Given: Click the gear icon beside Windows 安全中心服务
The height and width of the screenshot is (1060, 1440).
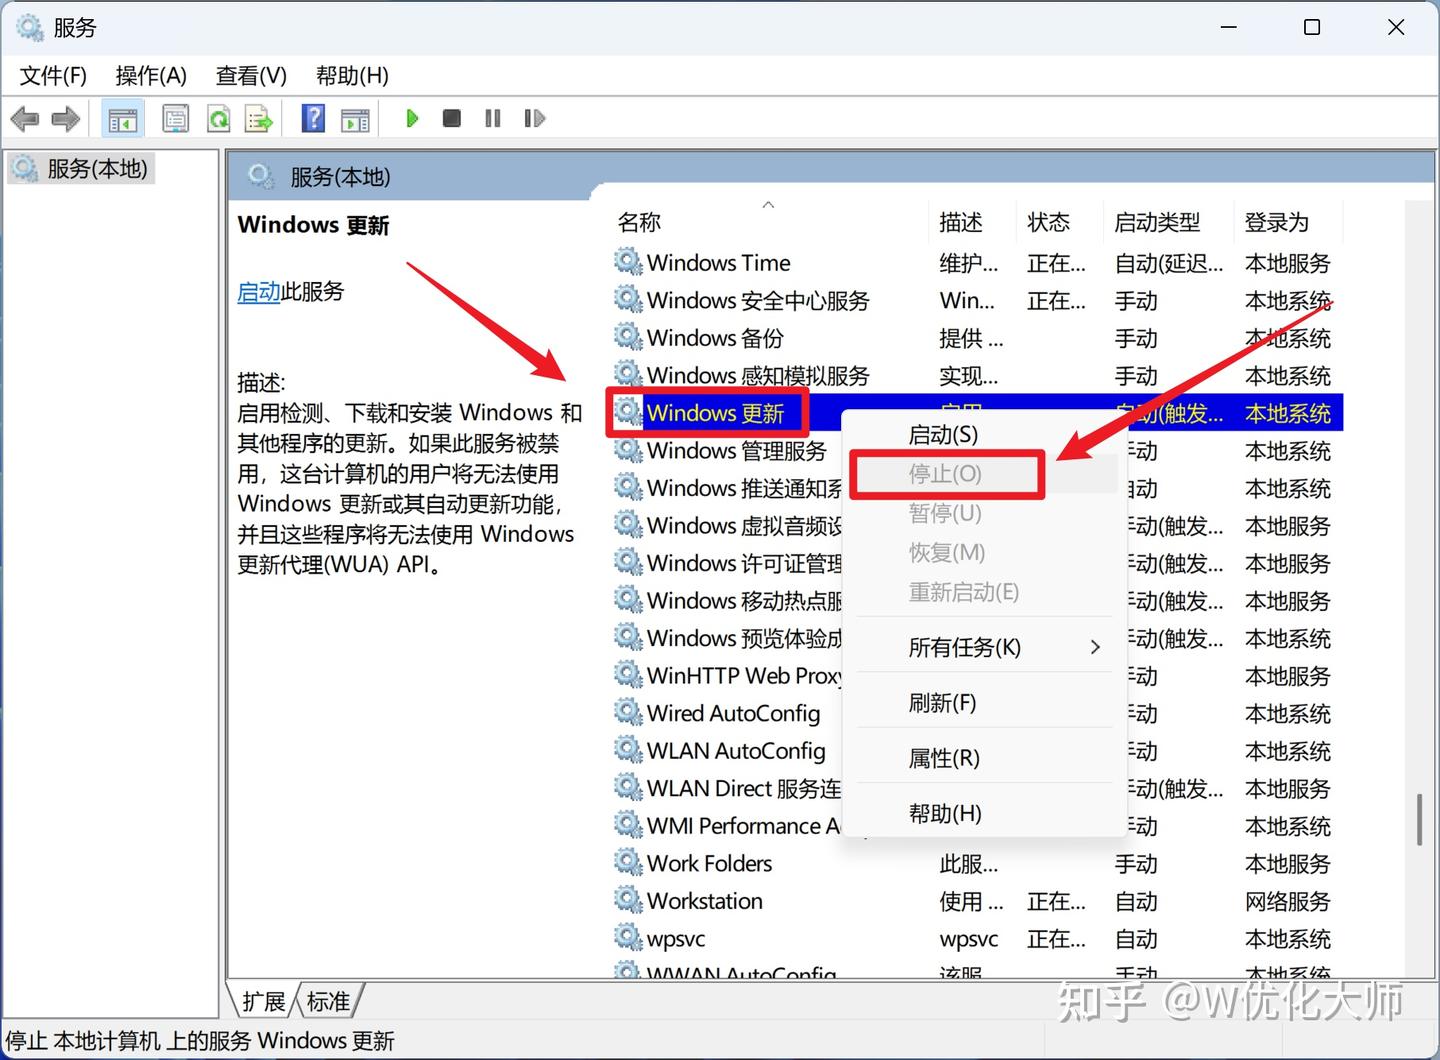Looking at the screenshot, I should (x=628, y=299).
